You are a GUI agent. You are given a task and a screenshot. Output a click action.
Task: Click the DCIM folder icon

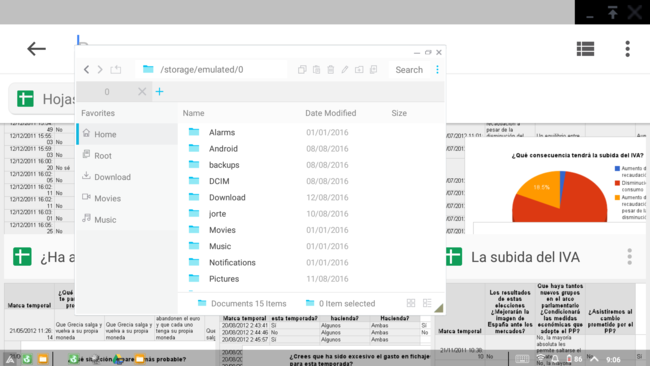point(194,180)
